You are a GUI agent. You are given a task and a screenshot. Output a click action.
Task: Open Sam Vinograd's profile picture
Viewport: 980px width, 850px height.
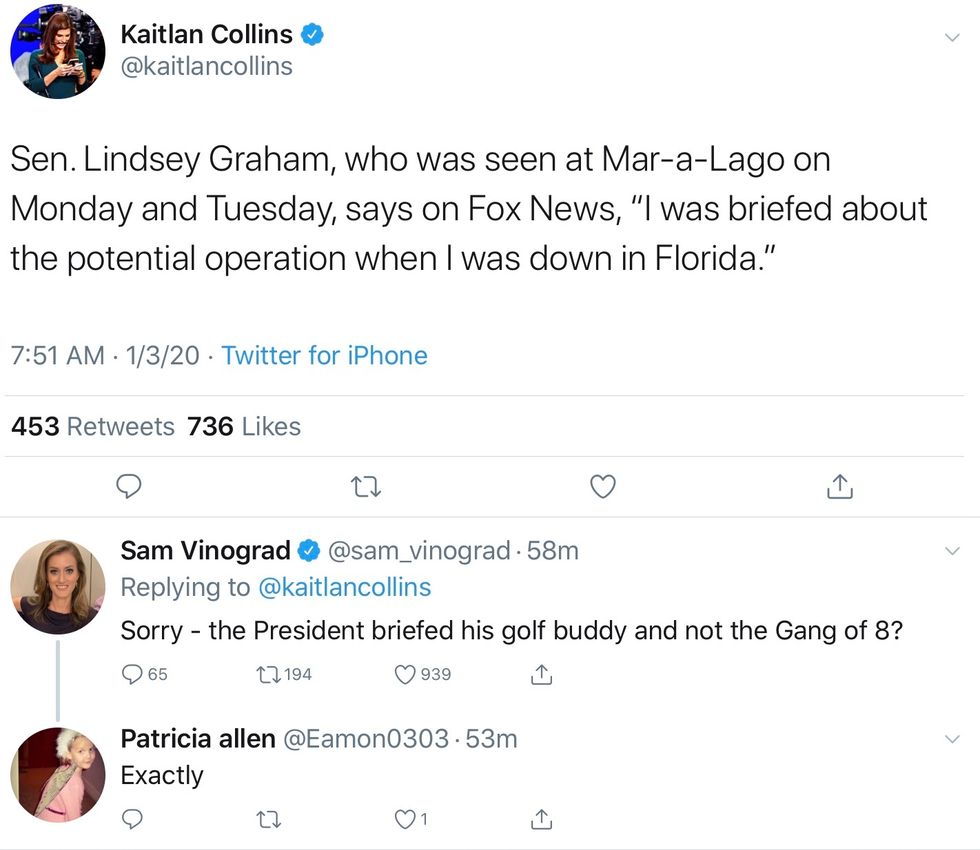57,587
